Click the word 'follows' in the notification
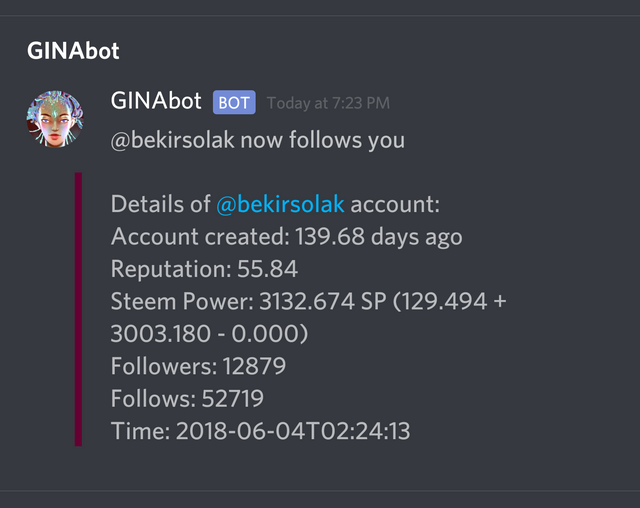The width and height of the screenshot is (640, 508). pos(326,140)
